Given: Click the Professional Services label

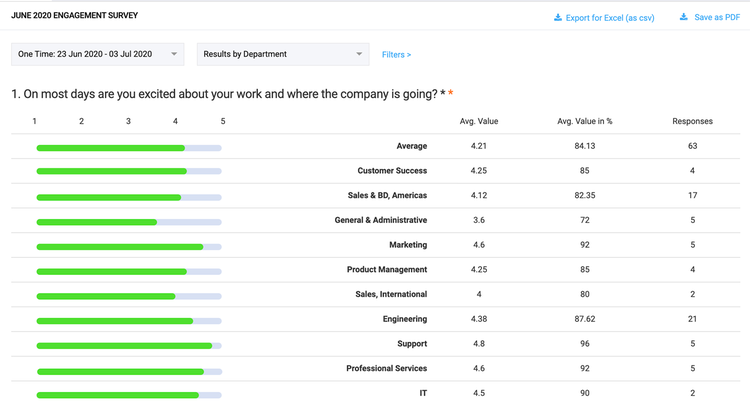Looking at the screenshot, I should coord(386,369).
